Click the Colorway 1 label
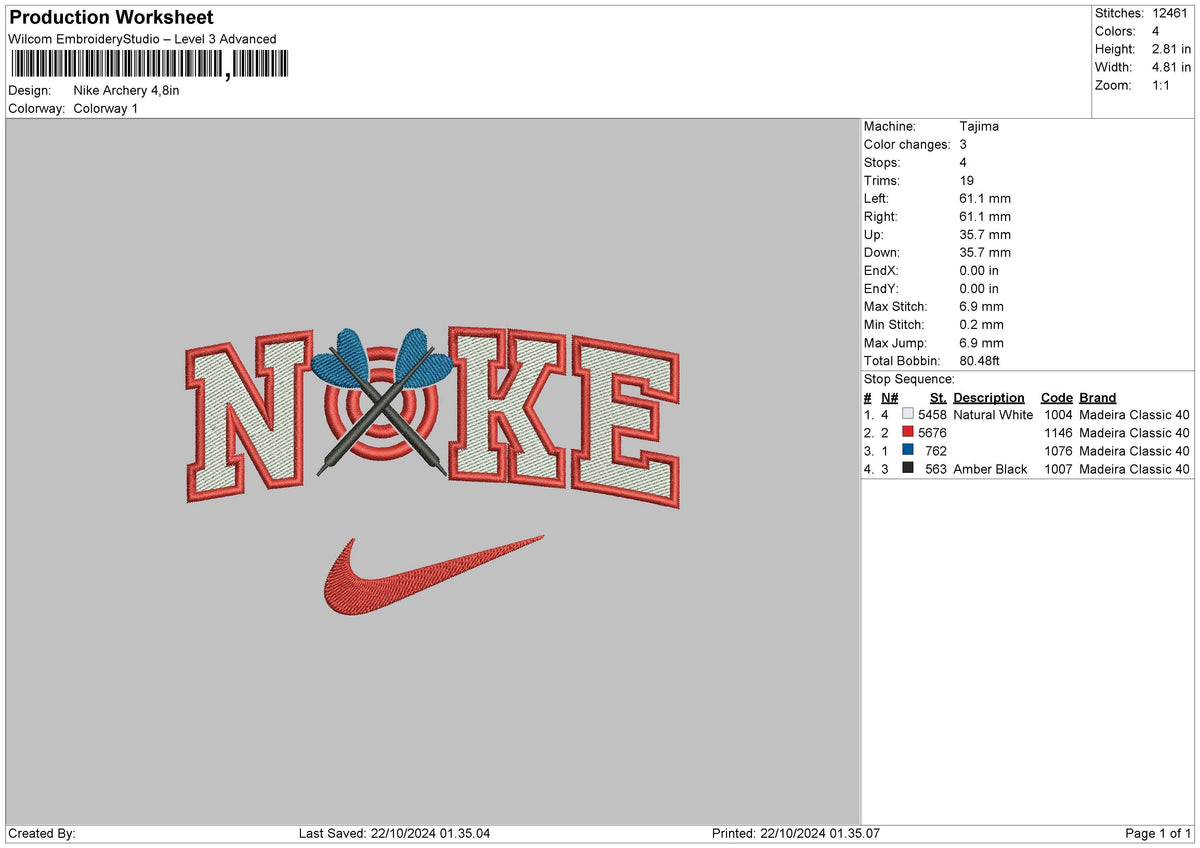Viewport: 1200px width, 848px height. 105,108
